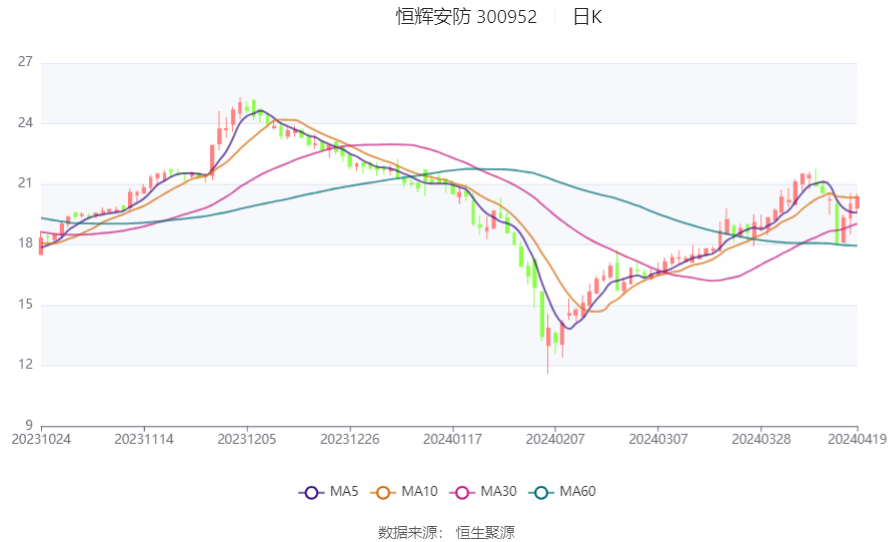
Task: Click the x-axis date 20240207
Action: tap(555, 440)
